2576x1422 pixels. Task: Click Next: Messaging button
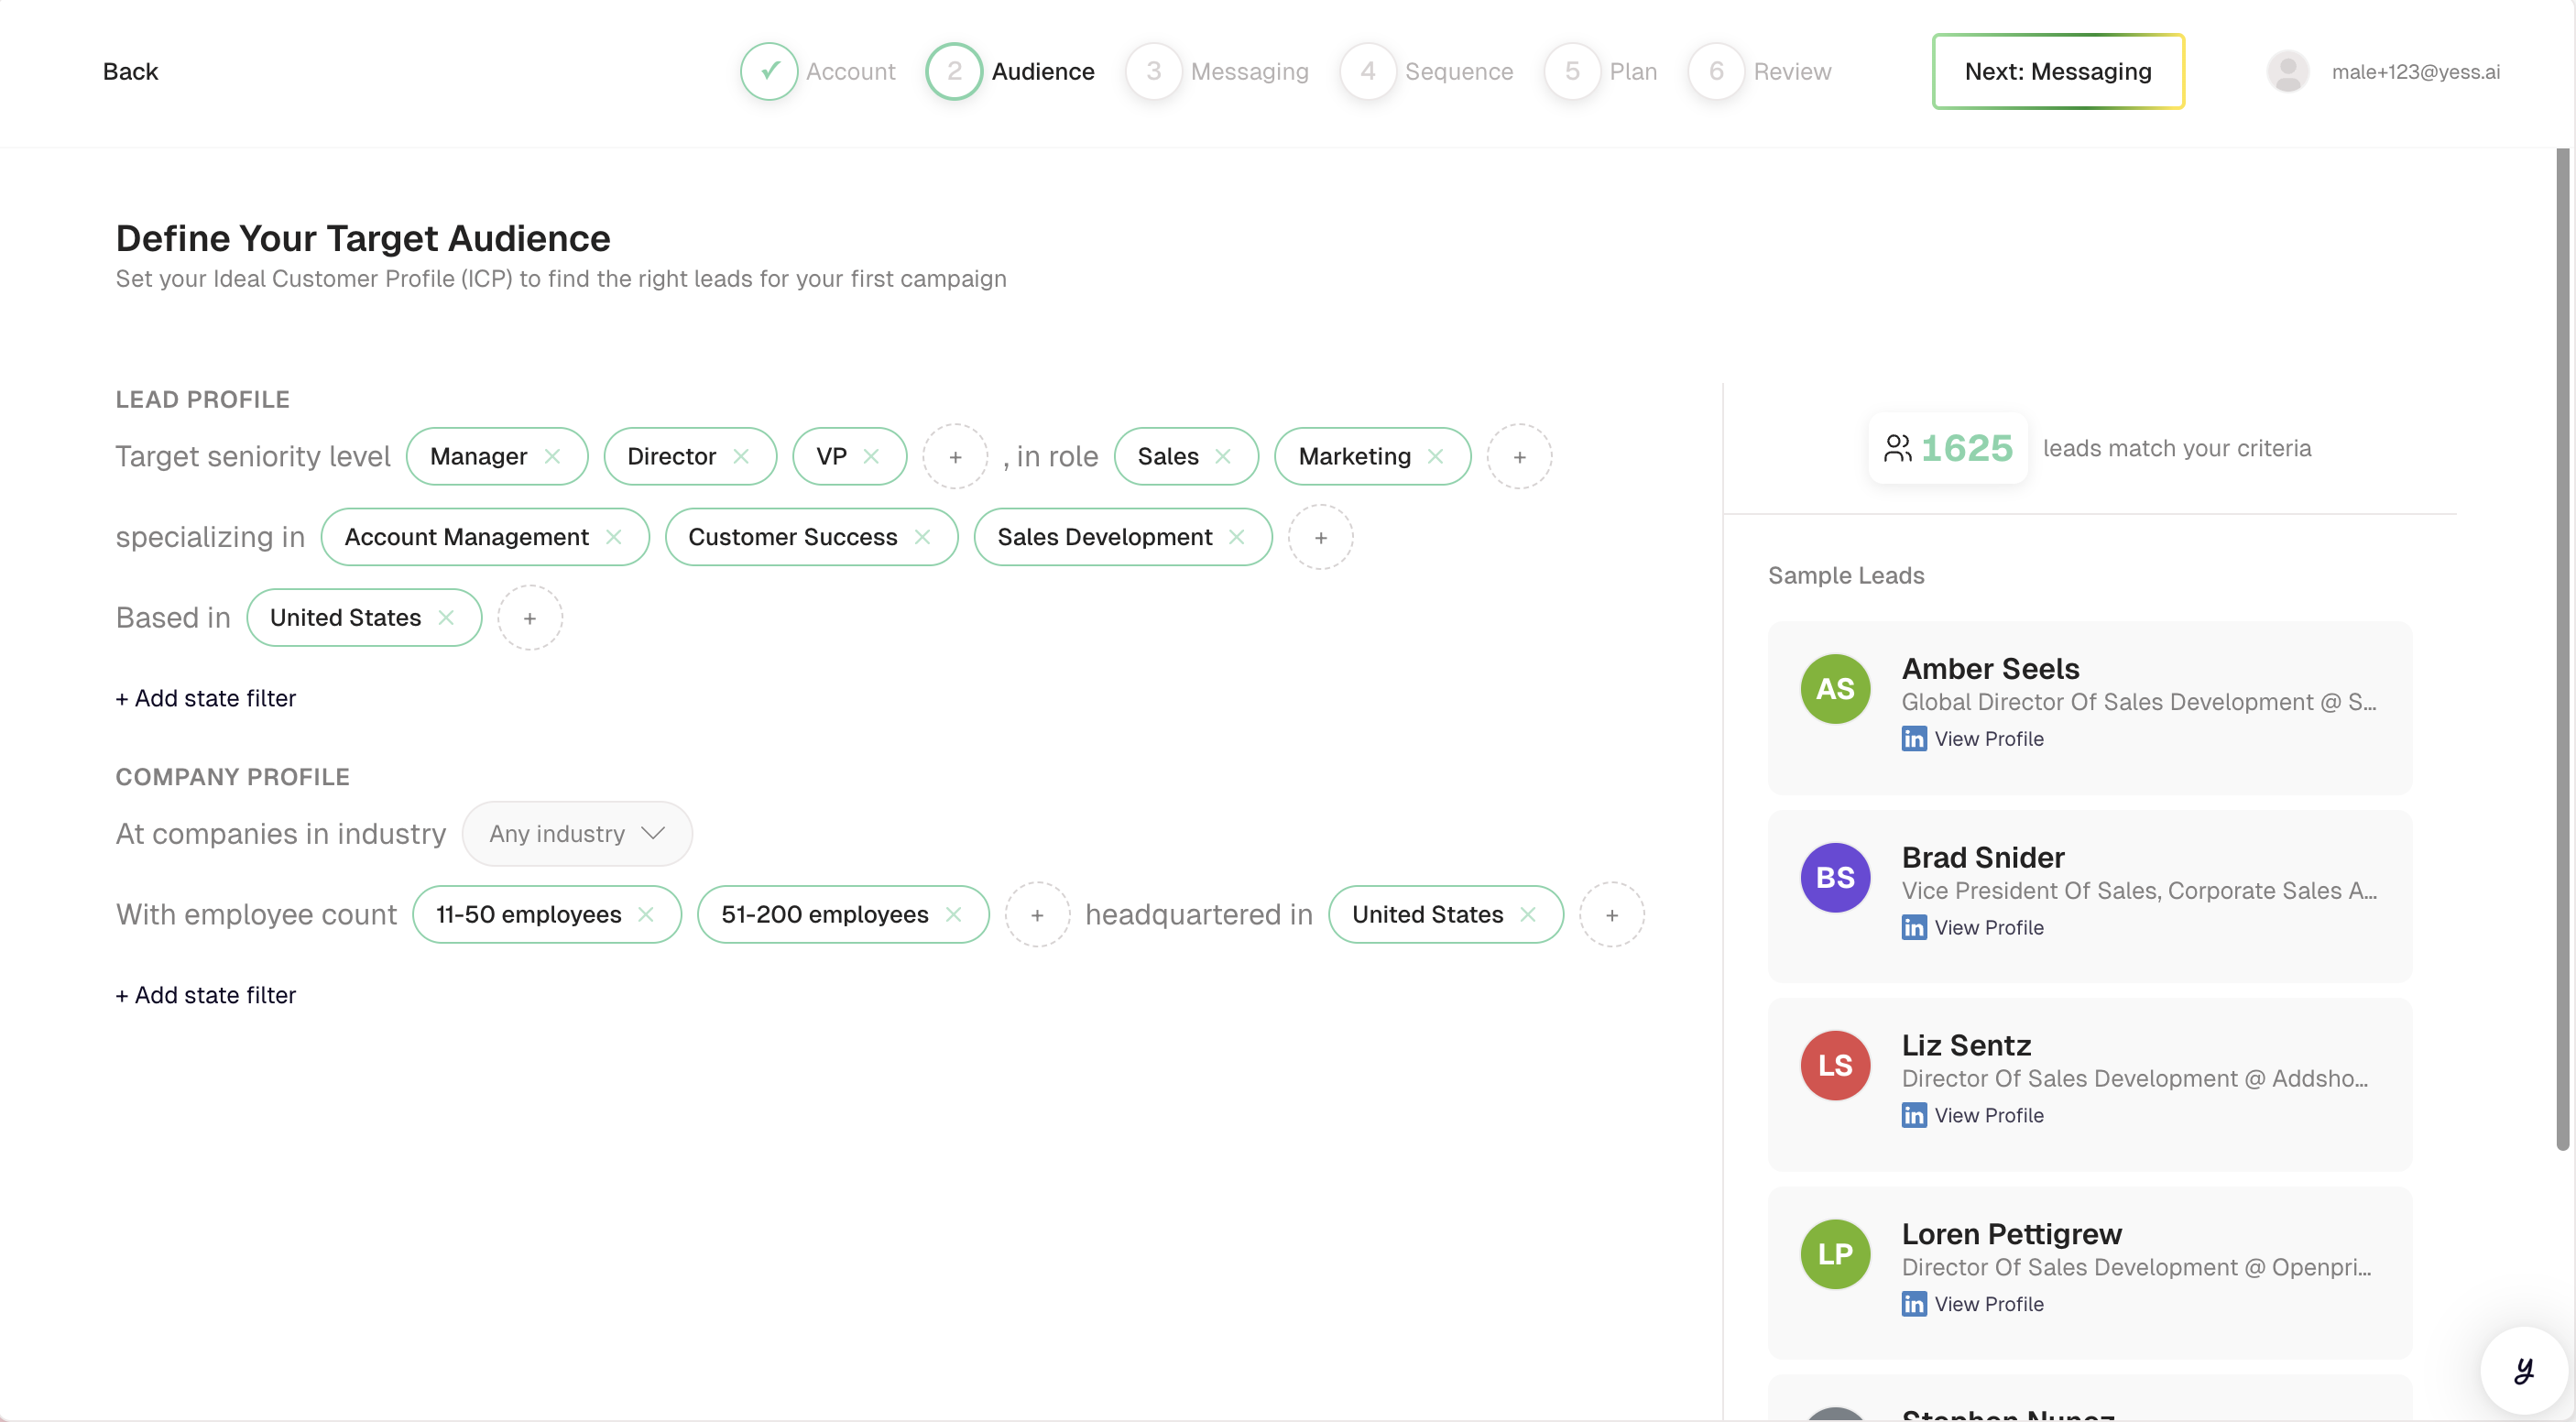pyautogui.click(x=2057, y=71)
